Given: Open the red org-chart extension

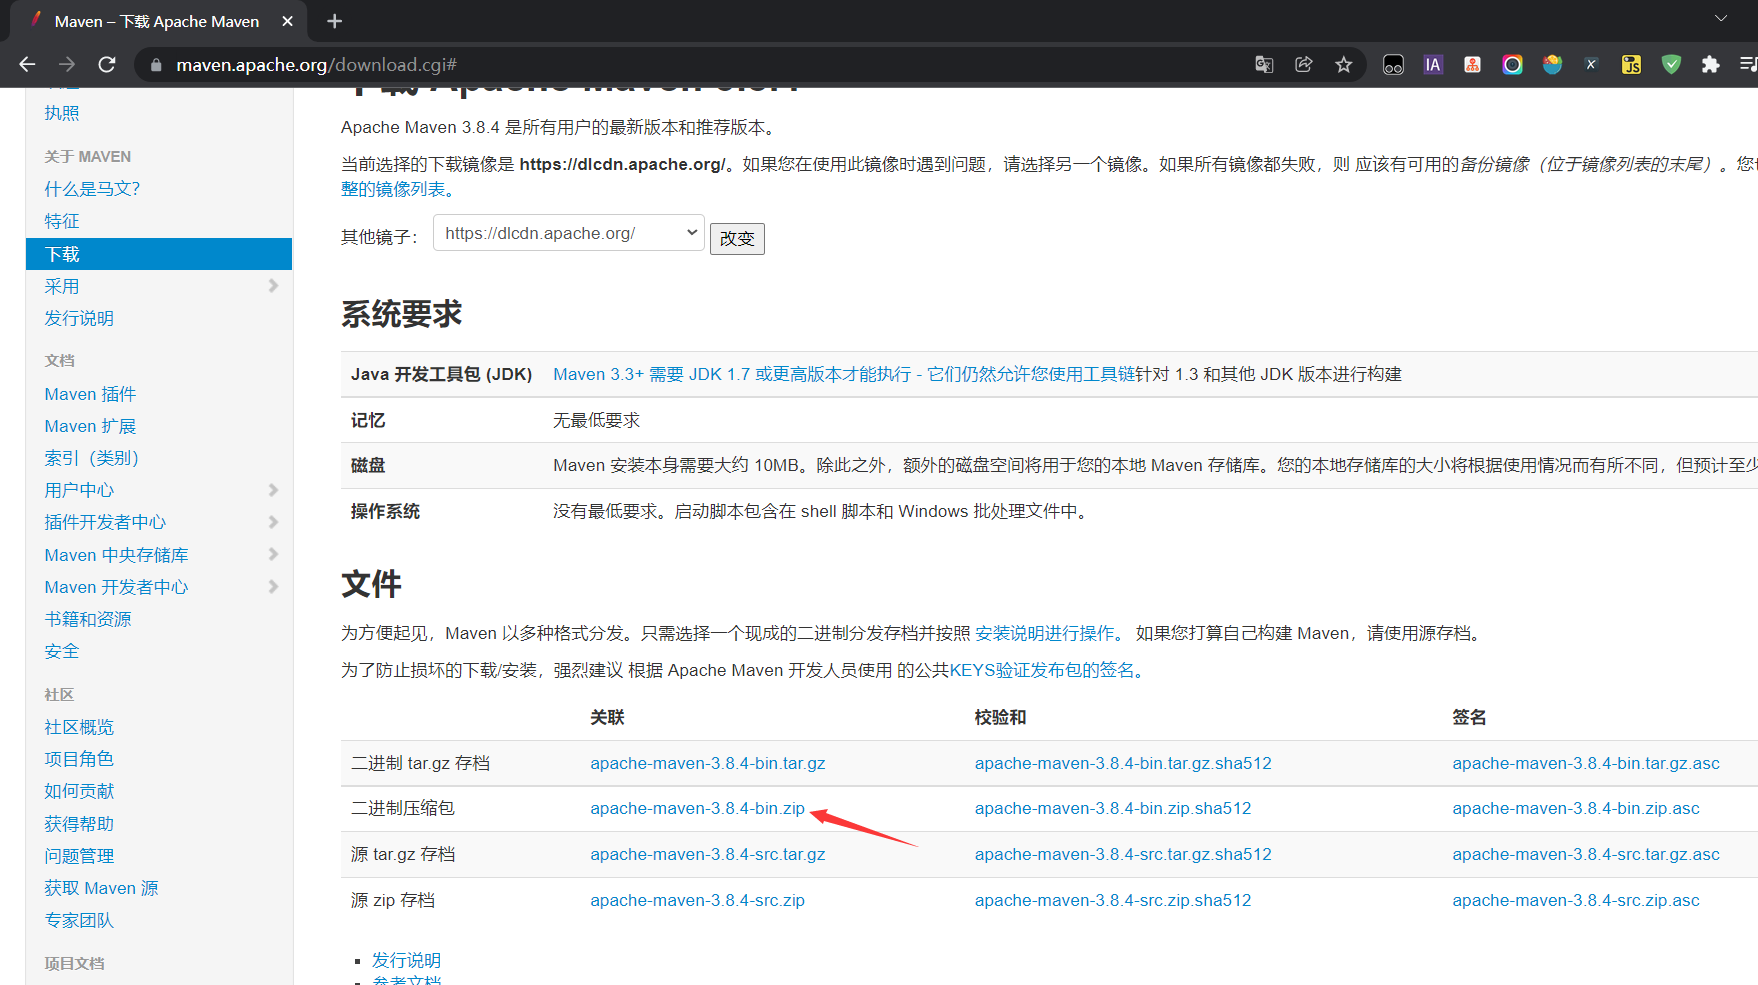Looking at the screenshot, I should (1473, 65).
